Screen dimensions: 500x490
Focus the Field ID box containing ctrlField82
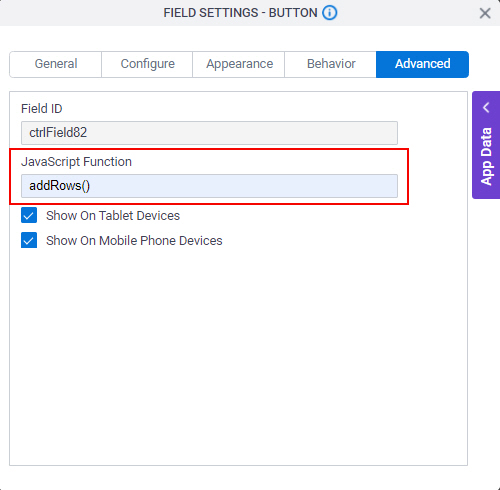(x=209, y=133)
